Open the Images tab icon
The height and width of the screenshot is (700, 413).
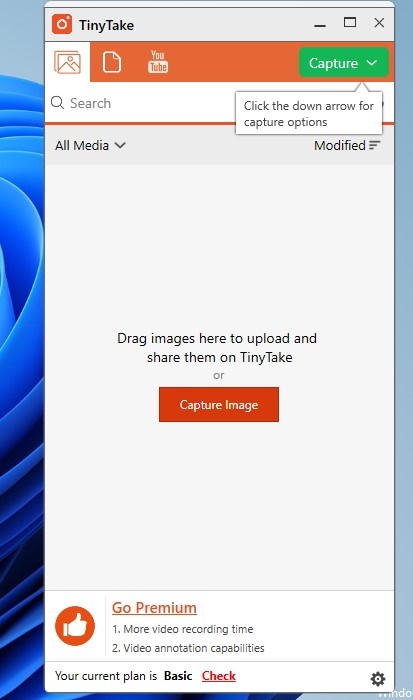pyautogui.click(x=67, y=62)
